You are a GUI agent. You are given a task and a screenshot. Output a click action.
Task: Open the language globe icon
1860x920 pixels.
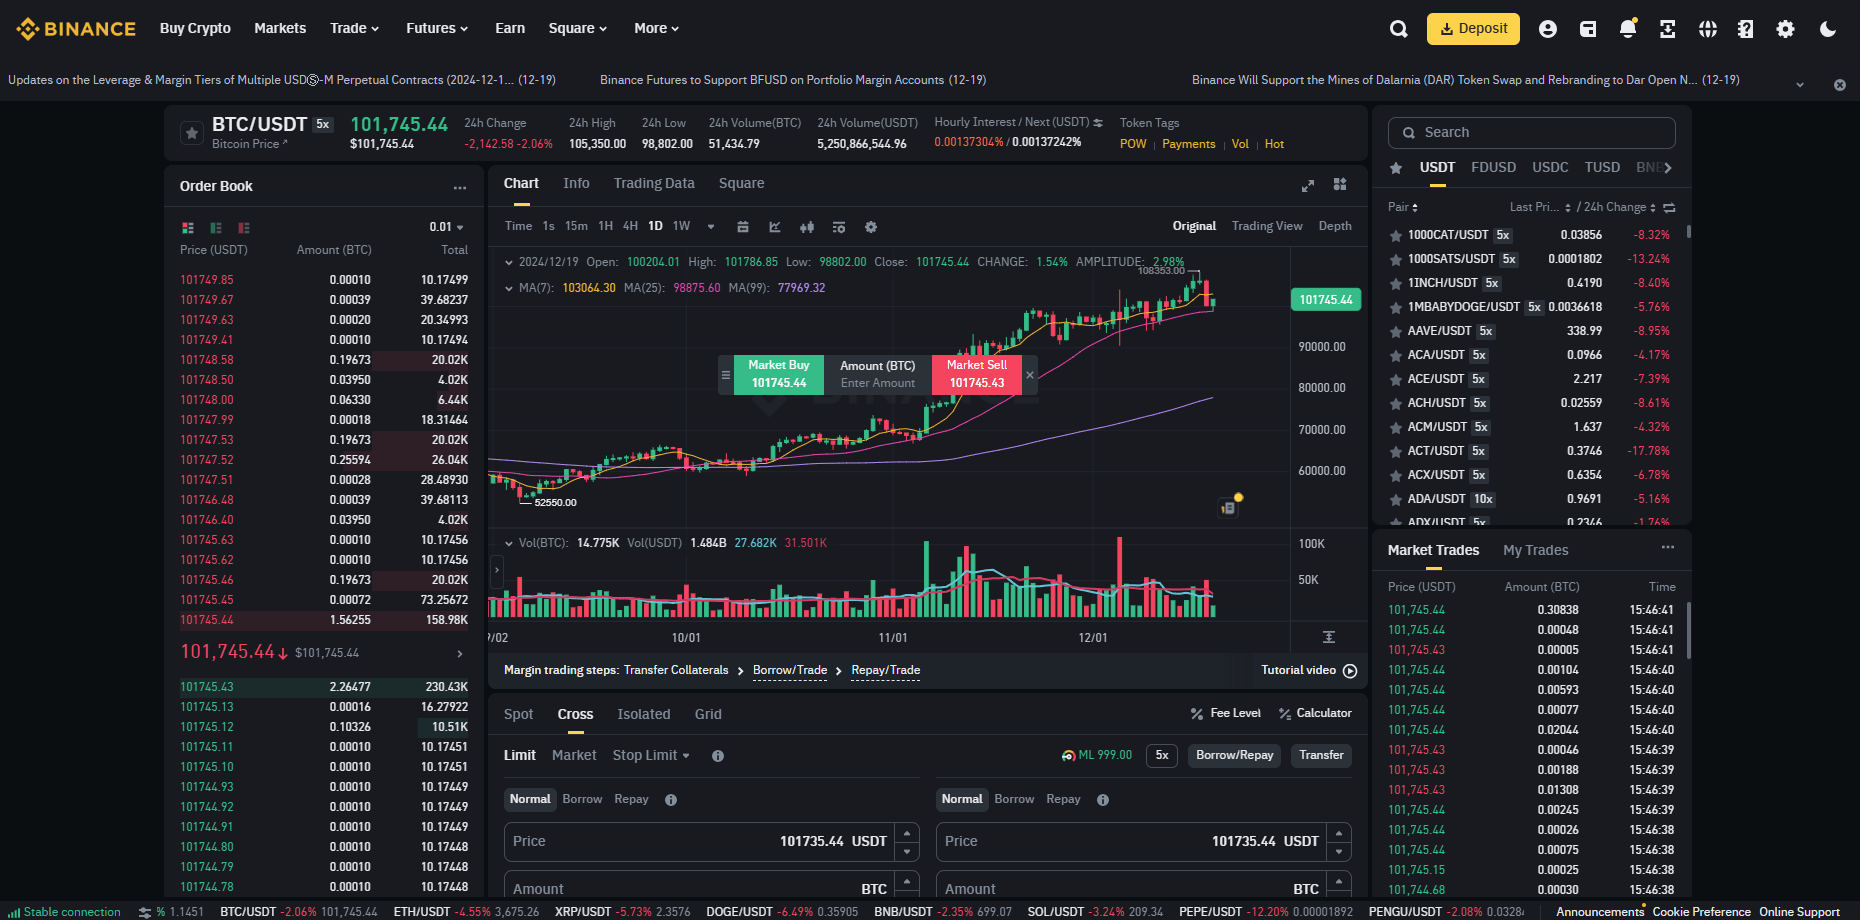point(1708,29)
